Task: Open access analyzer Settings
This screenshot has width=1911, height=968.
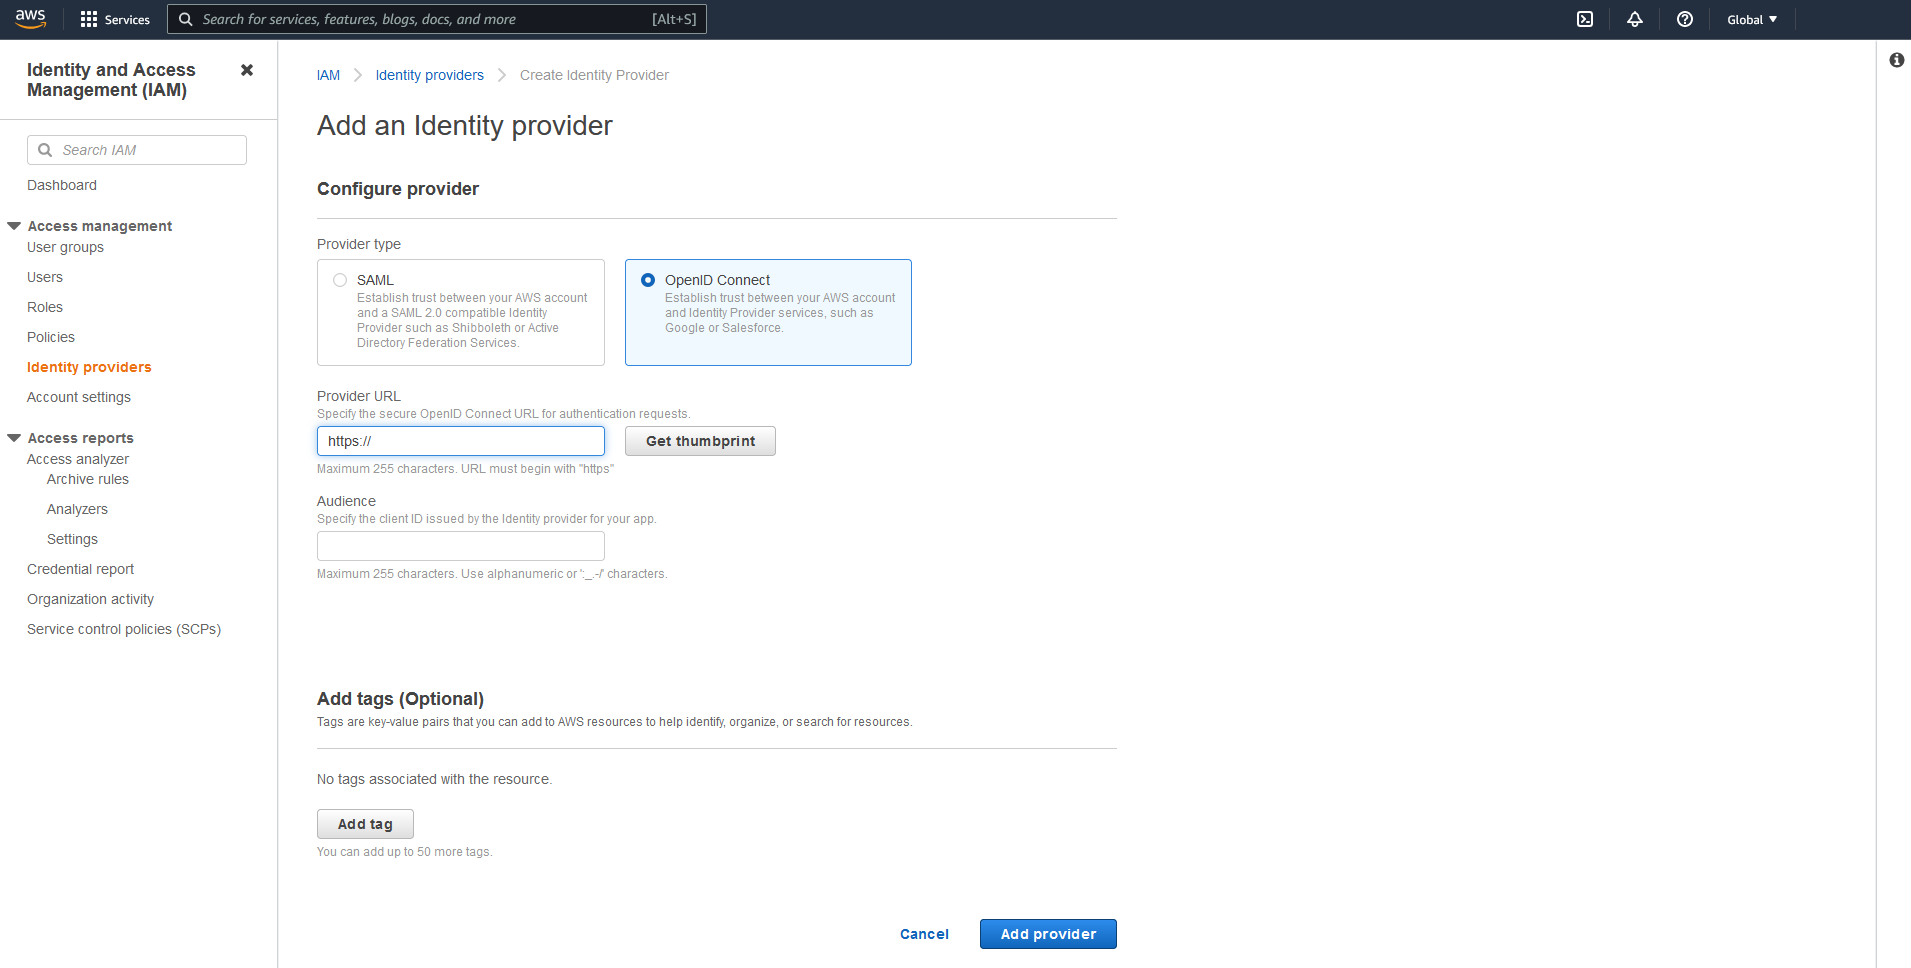Action: (x=72, y=539)
